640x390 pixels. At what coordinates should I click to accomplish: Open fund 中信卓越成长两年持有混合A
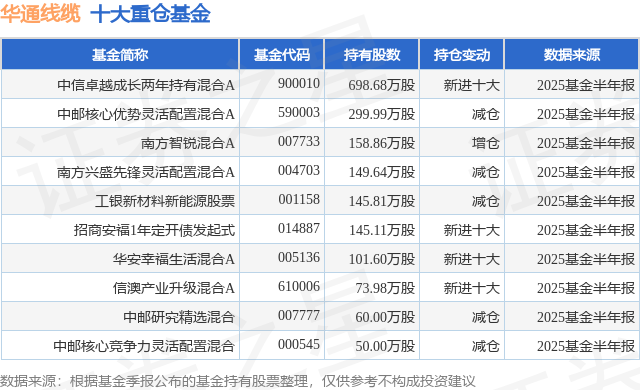[x=146, y=85]
